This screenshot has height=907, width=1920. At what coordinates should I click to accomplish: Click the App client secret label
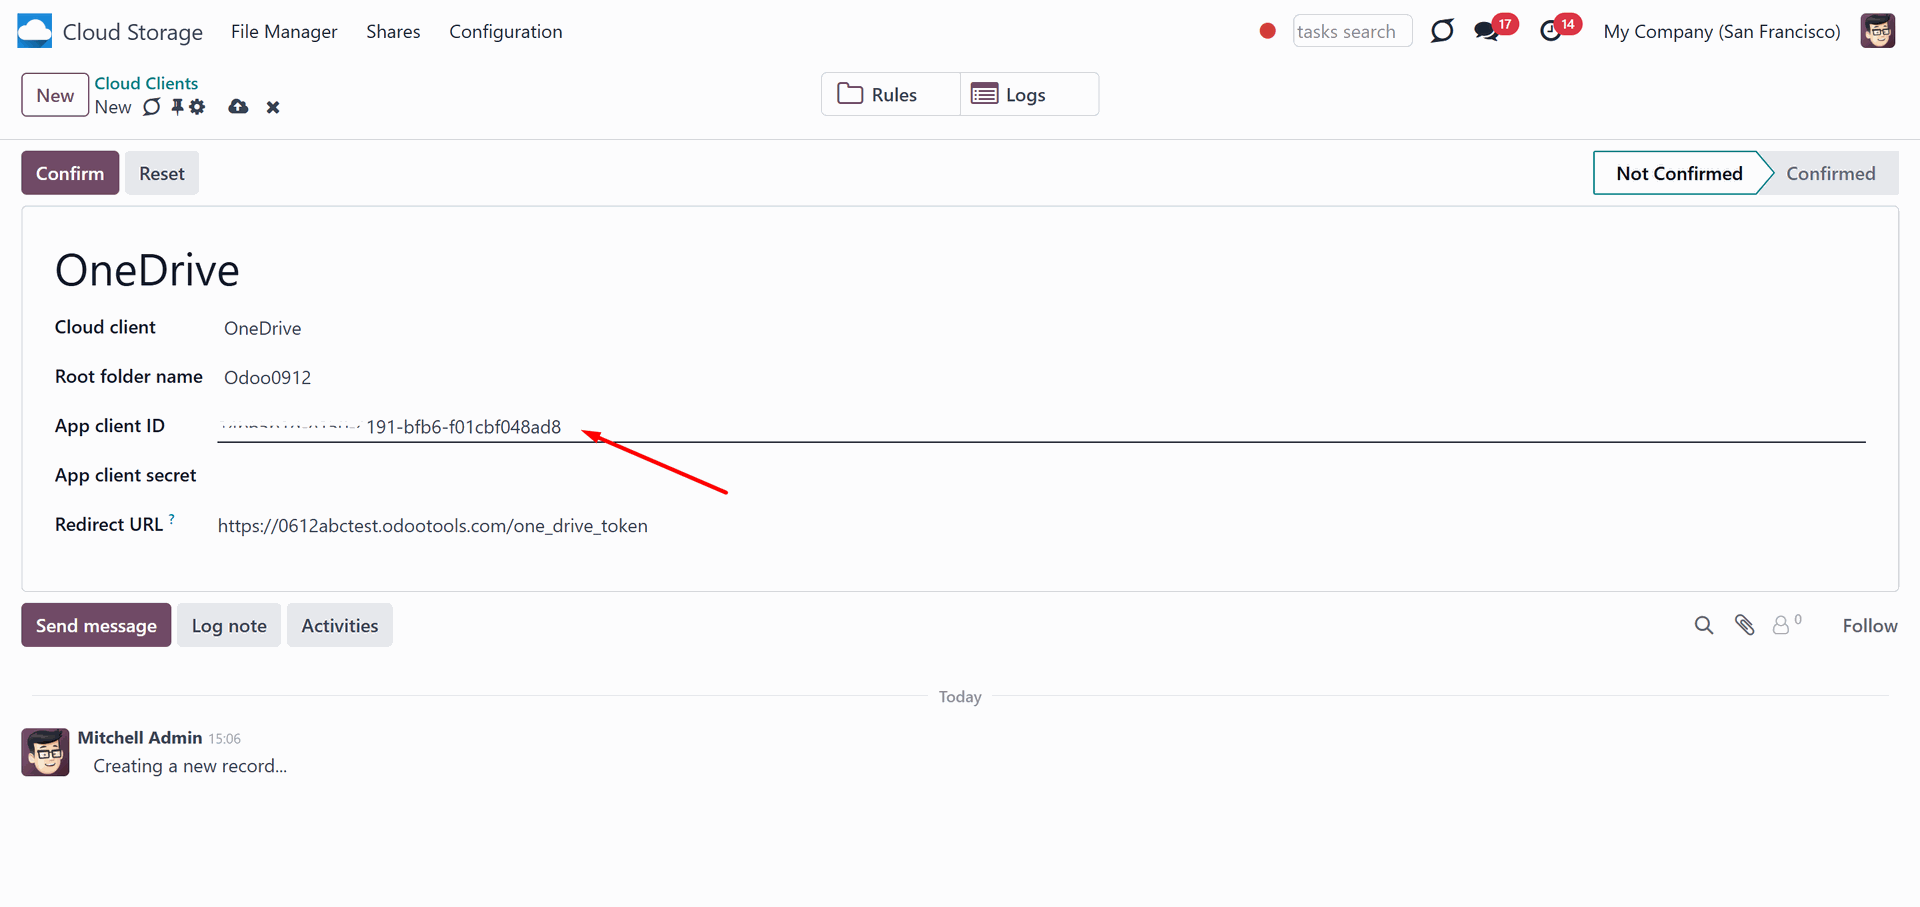(x=126, y=475)
